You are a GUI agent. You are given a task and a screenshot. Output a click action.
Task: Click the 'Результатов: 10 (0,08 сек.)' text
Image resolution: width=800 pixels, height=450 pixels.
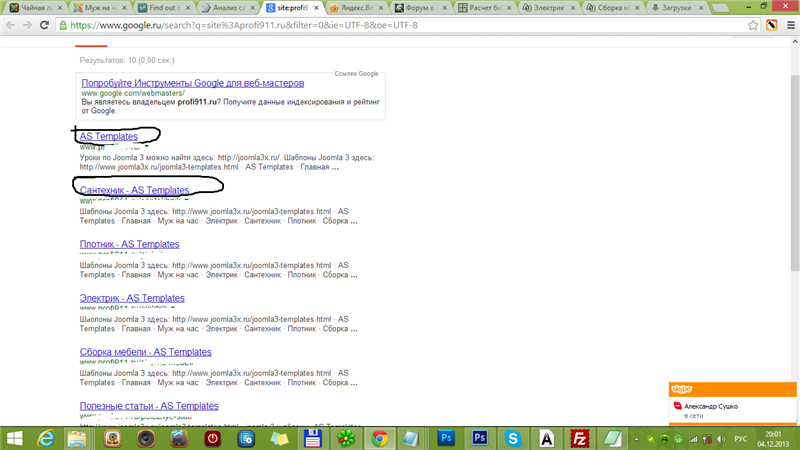click(127, 60)
